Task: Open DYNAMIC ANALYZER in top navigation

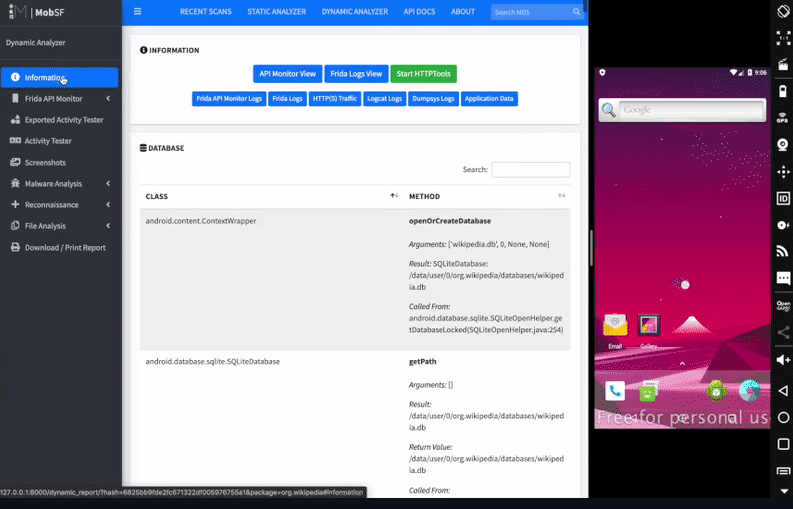Action: 355,12
